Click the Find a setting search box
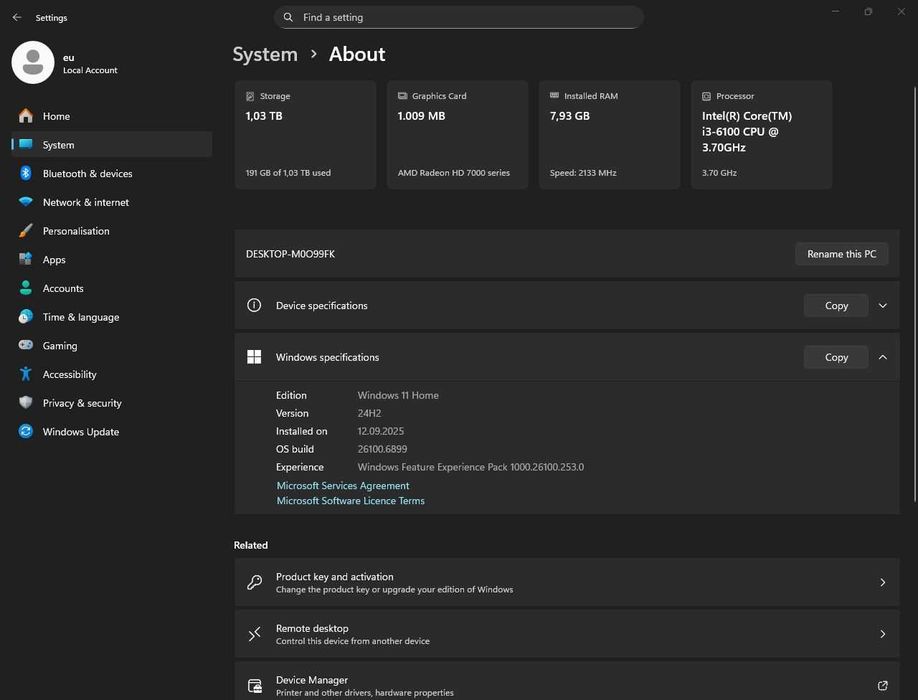 tap(458, 17)
